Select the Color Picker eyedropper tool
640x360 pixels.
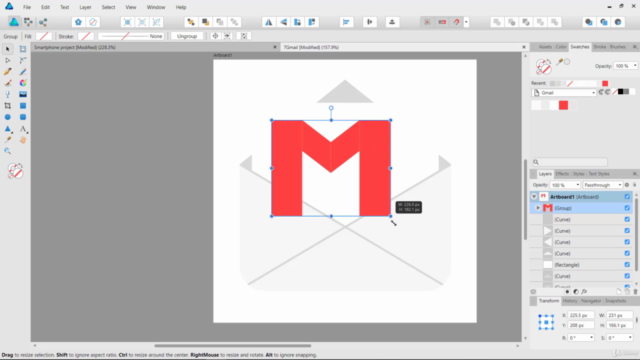tap(7, 140)
